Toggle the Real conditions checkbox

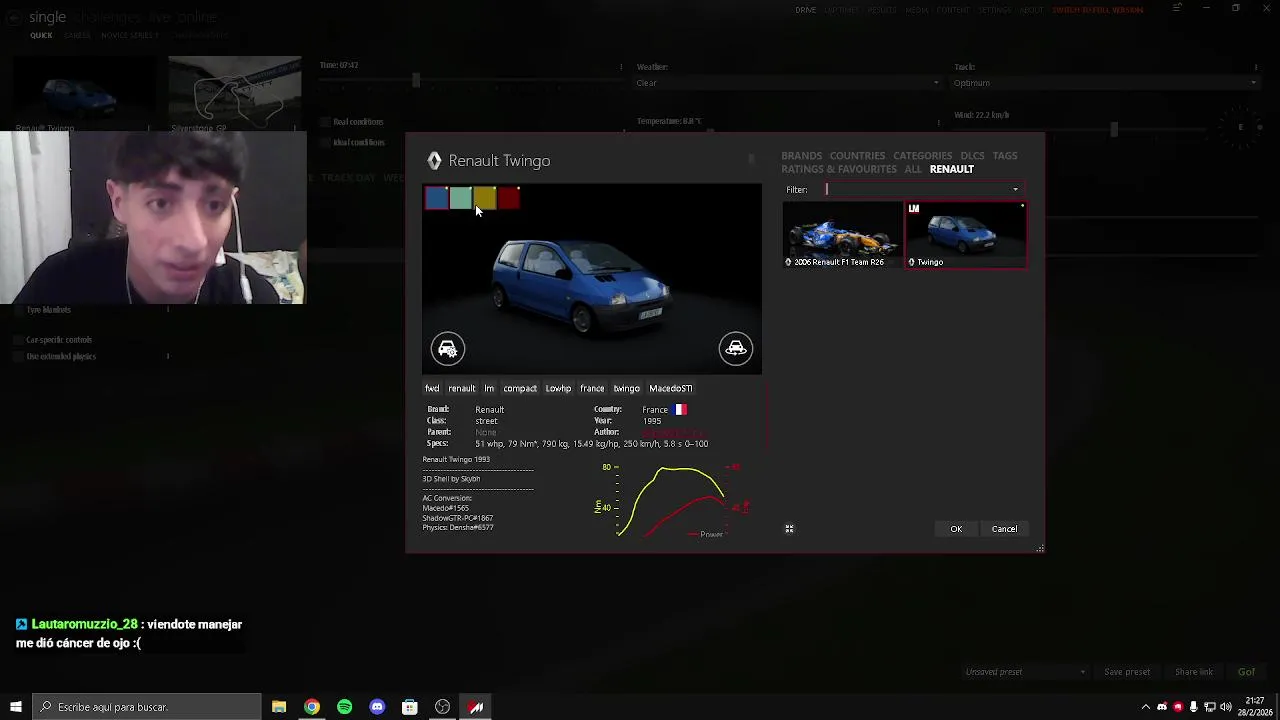pyautogui.click(x=326, y=122)
